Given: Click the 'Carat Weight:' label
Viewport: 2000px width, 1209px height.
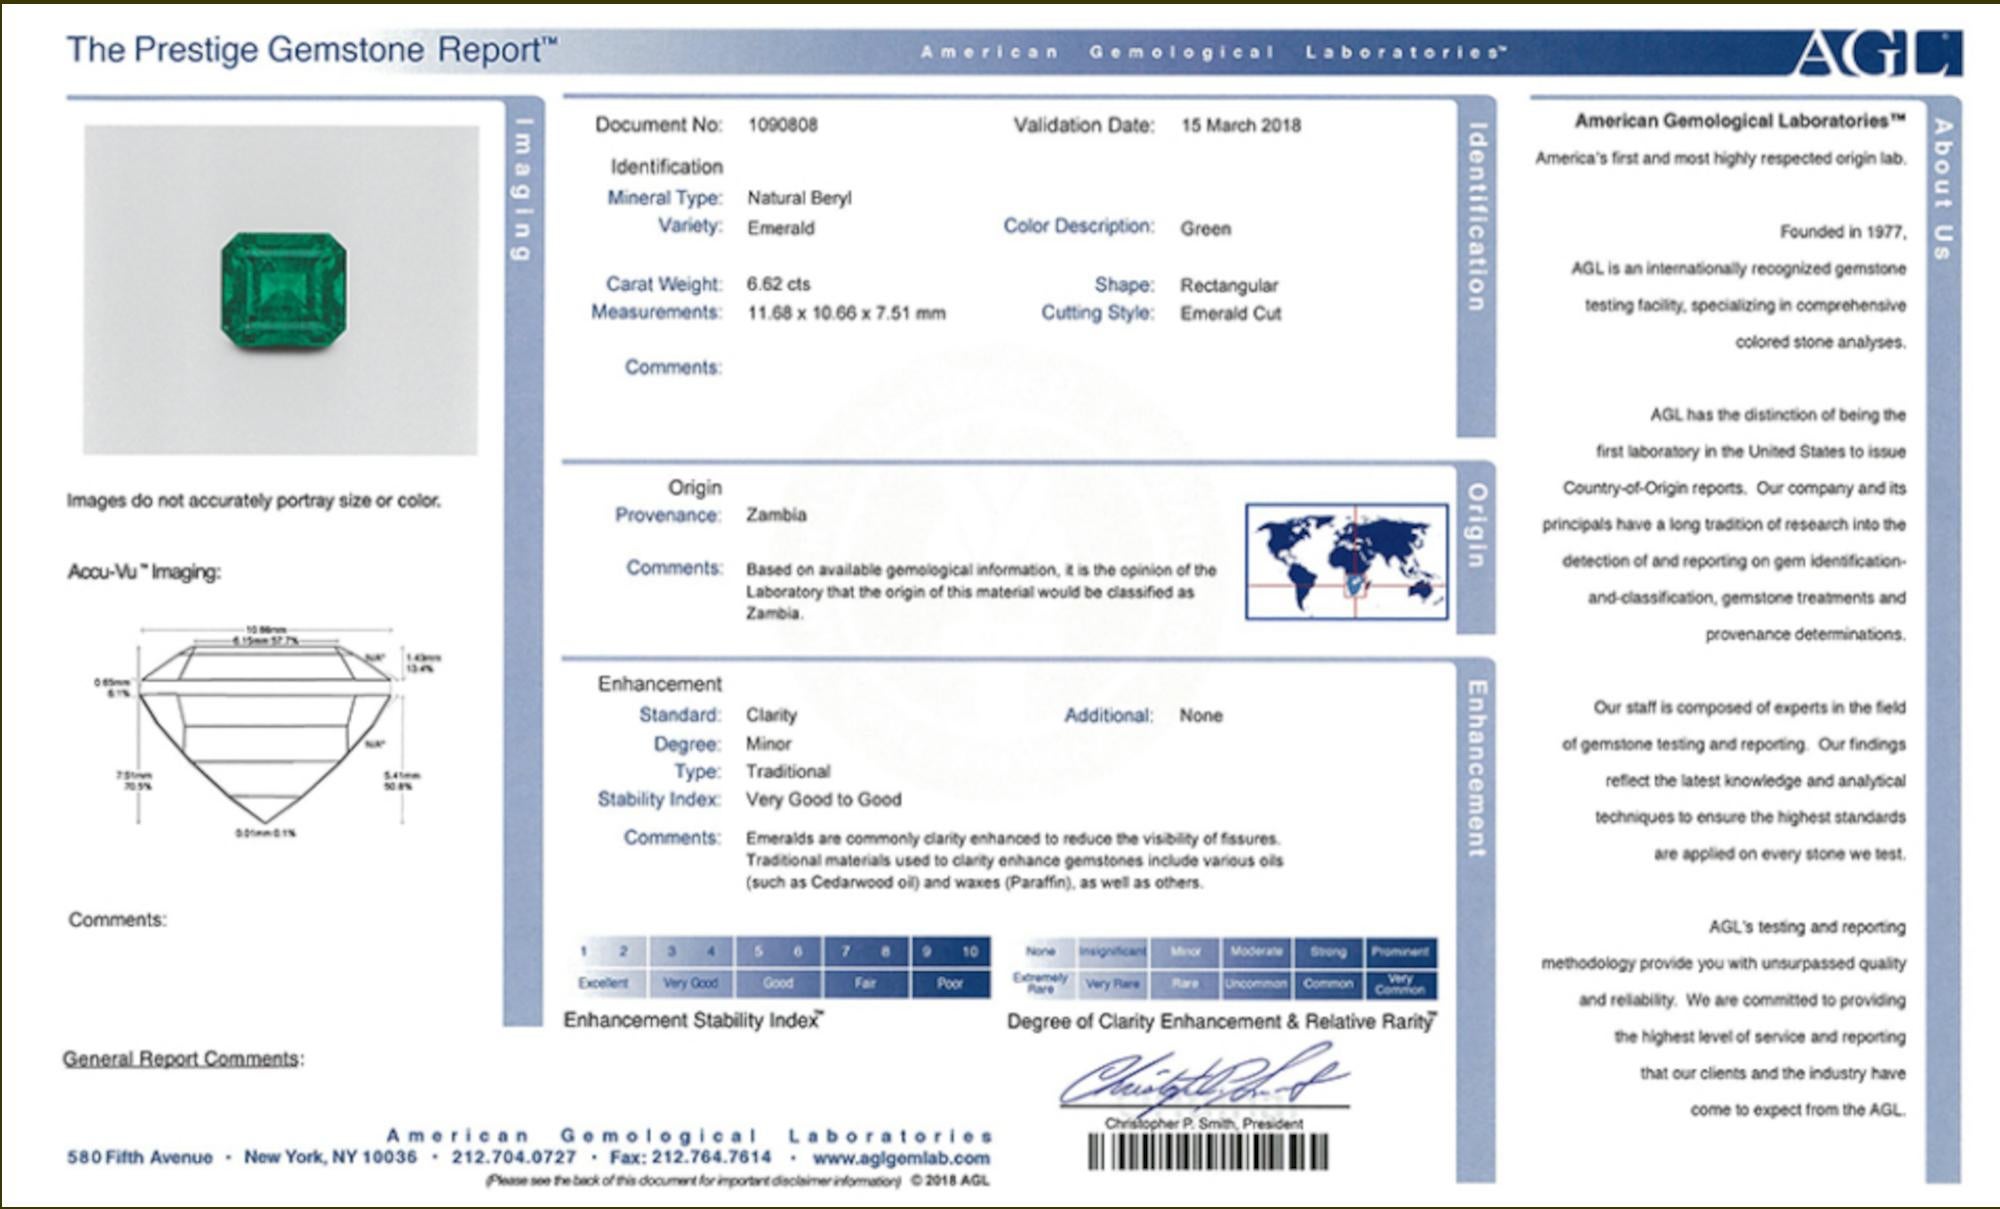Looking at the screenshot, I should pos(663,284).
